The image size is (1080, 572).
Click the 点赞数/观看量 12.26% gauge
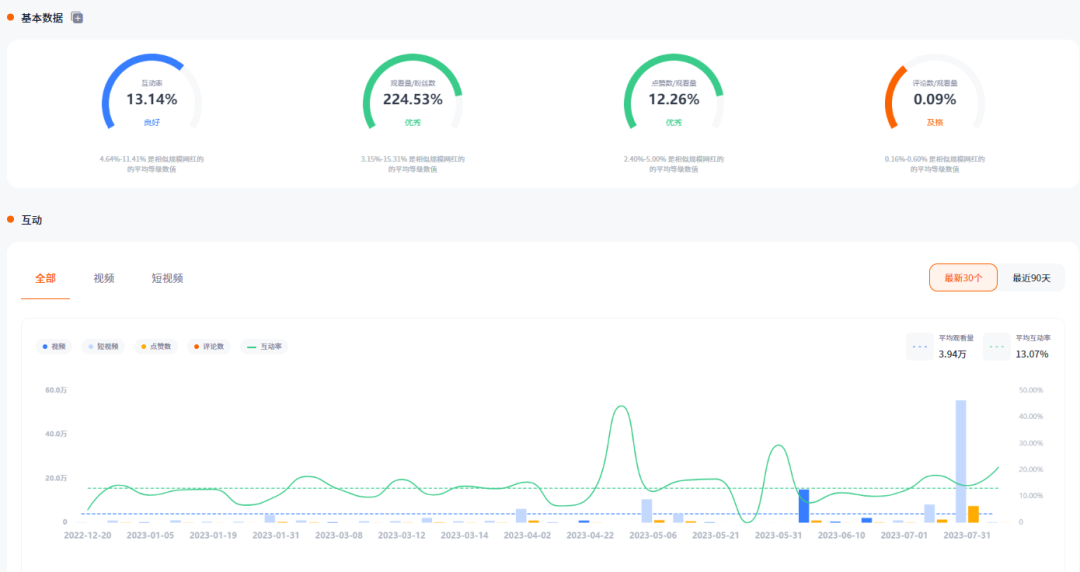[674, 92]
